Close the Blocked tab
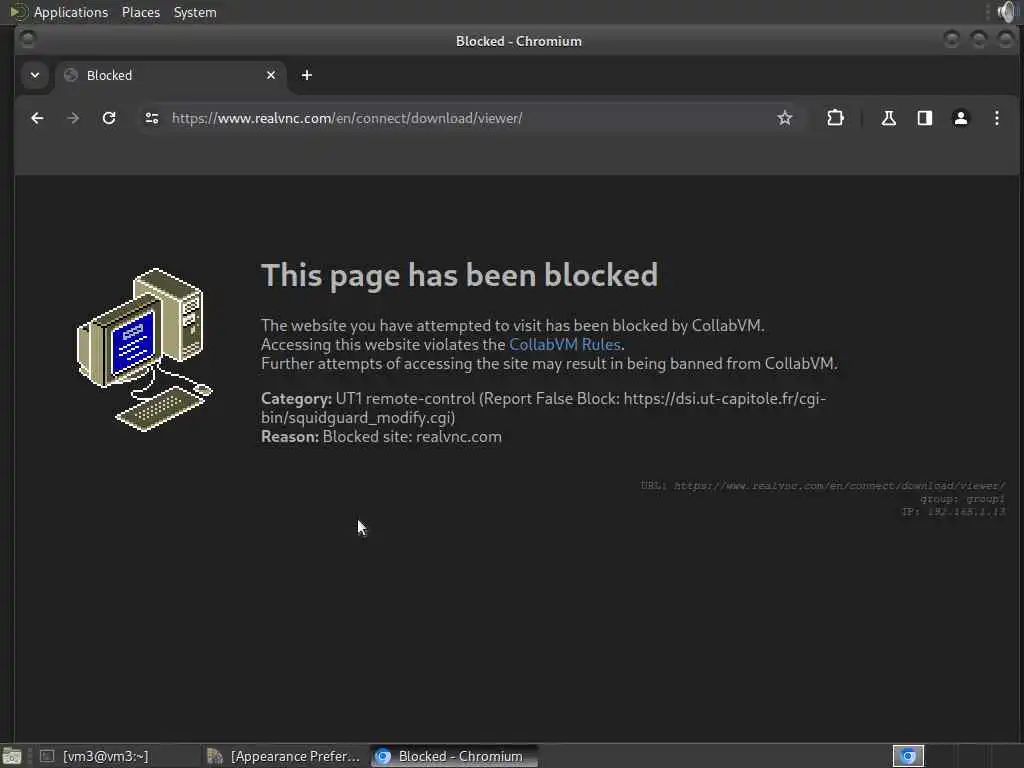 (271, 75)
